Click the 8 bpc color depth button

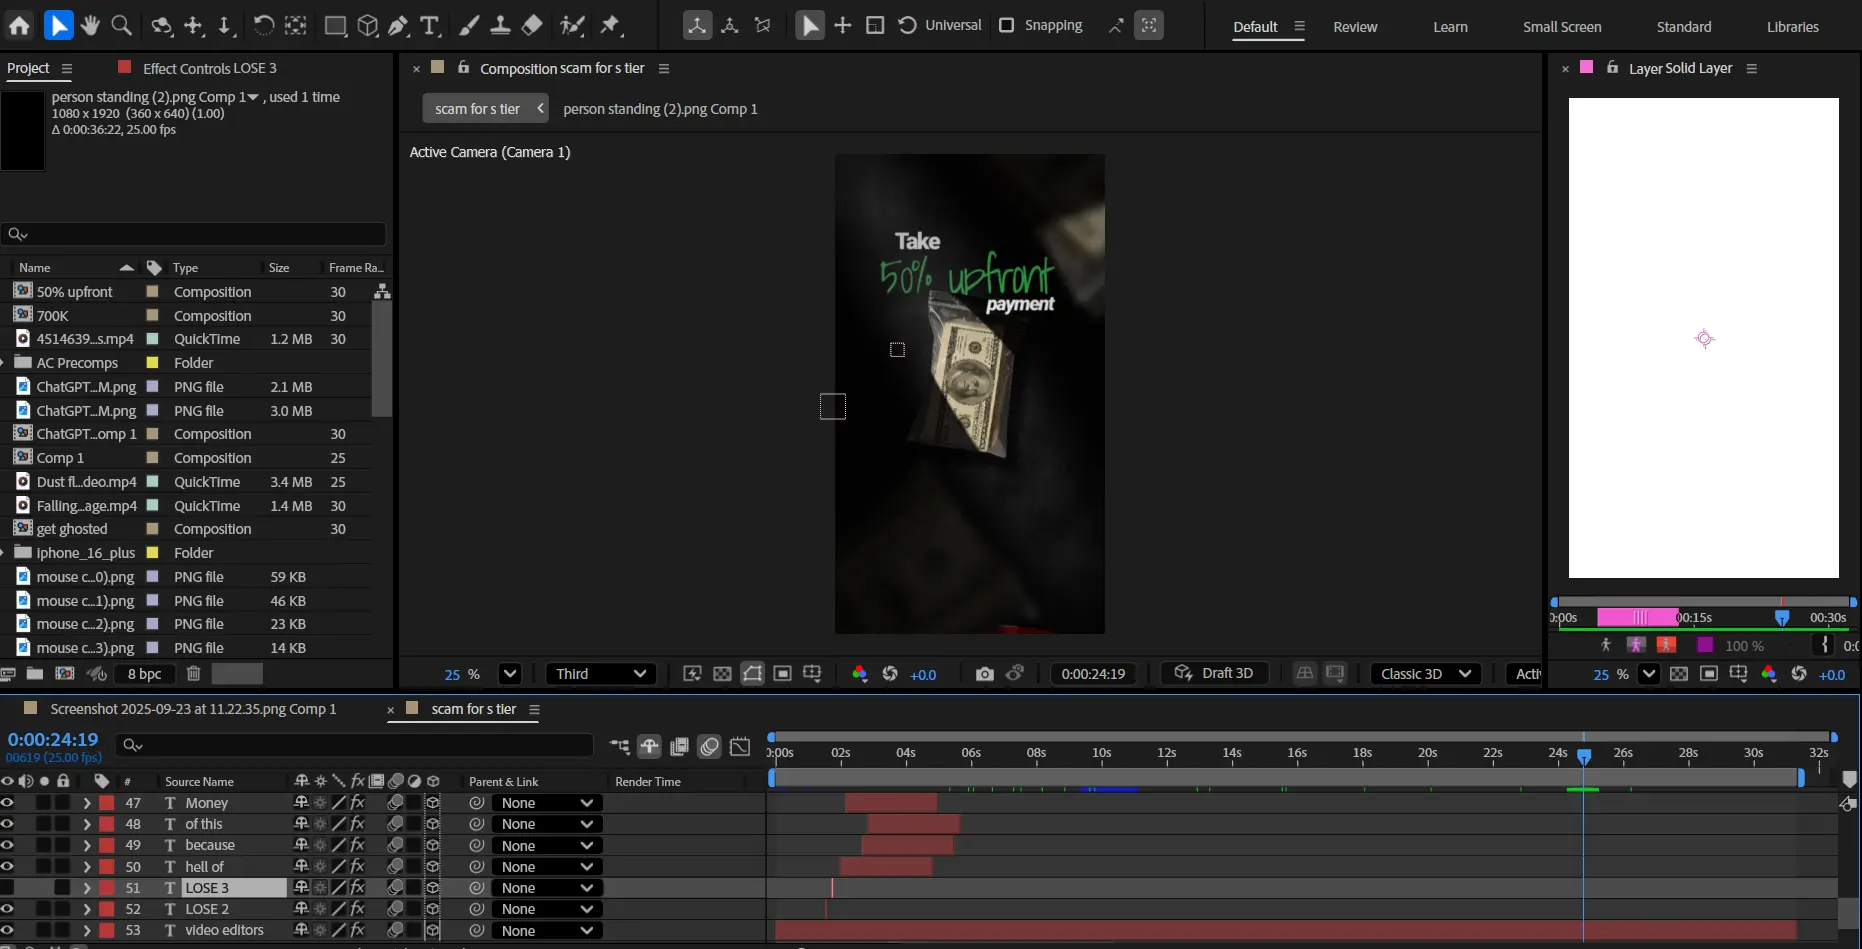pyautogui.click(x=144, y=674)
